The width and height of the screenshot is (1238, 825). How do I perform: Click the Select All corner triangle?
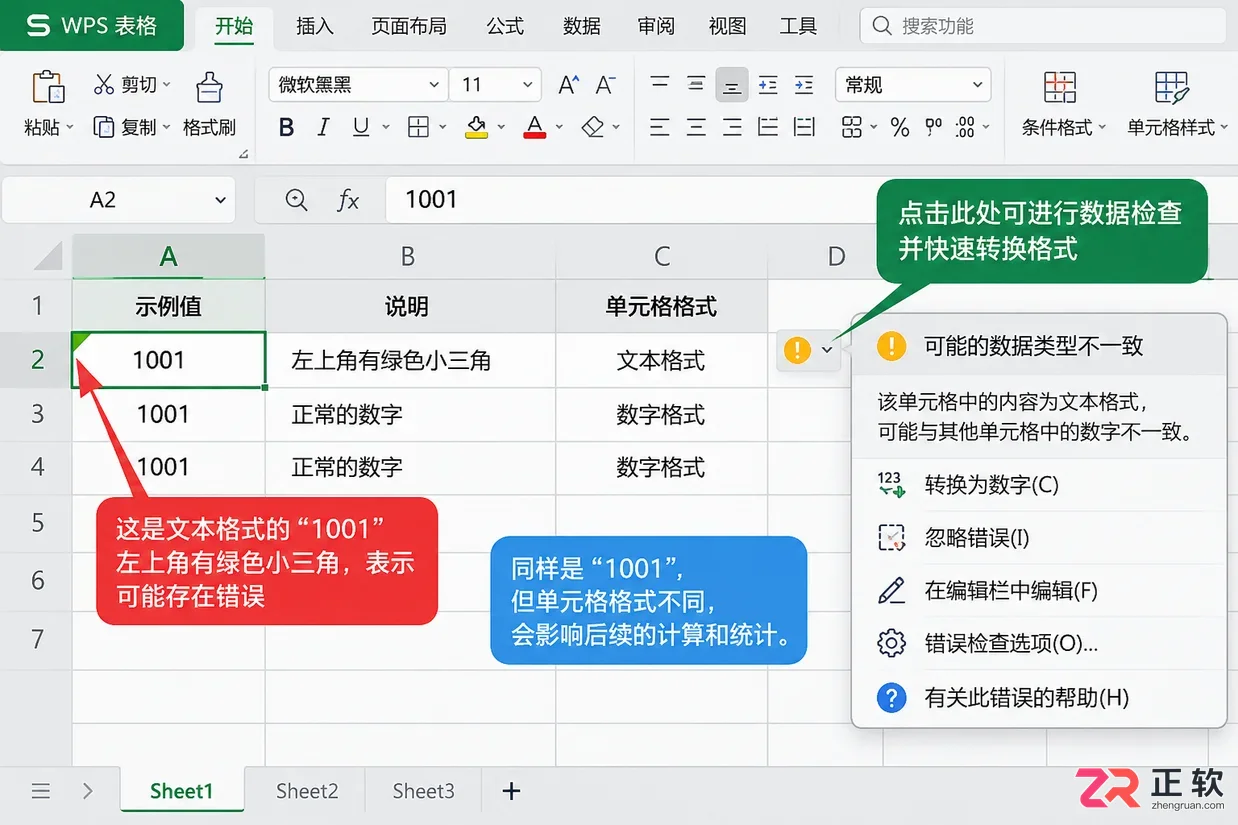click(x=47, y=257)
